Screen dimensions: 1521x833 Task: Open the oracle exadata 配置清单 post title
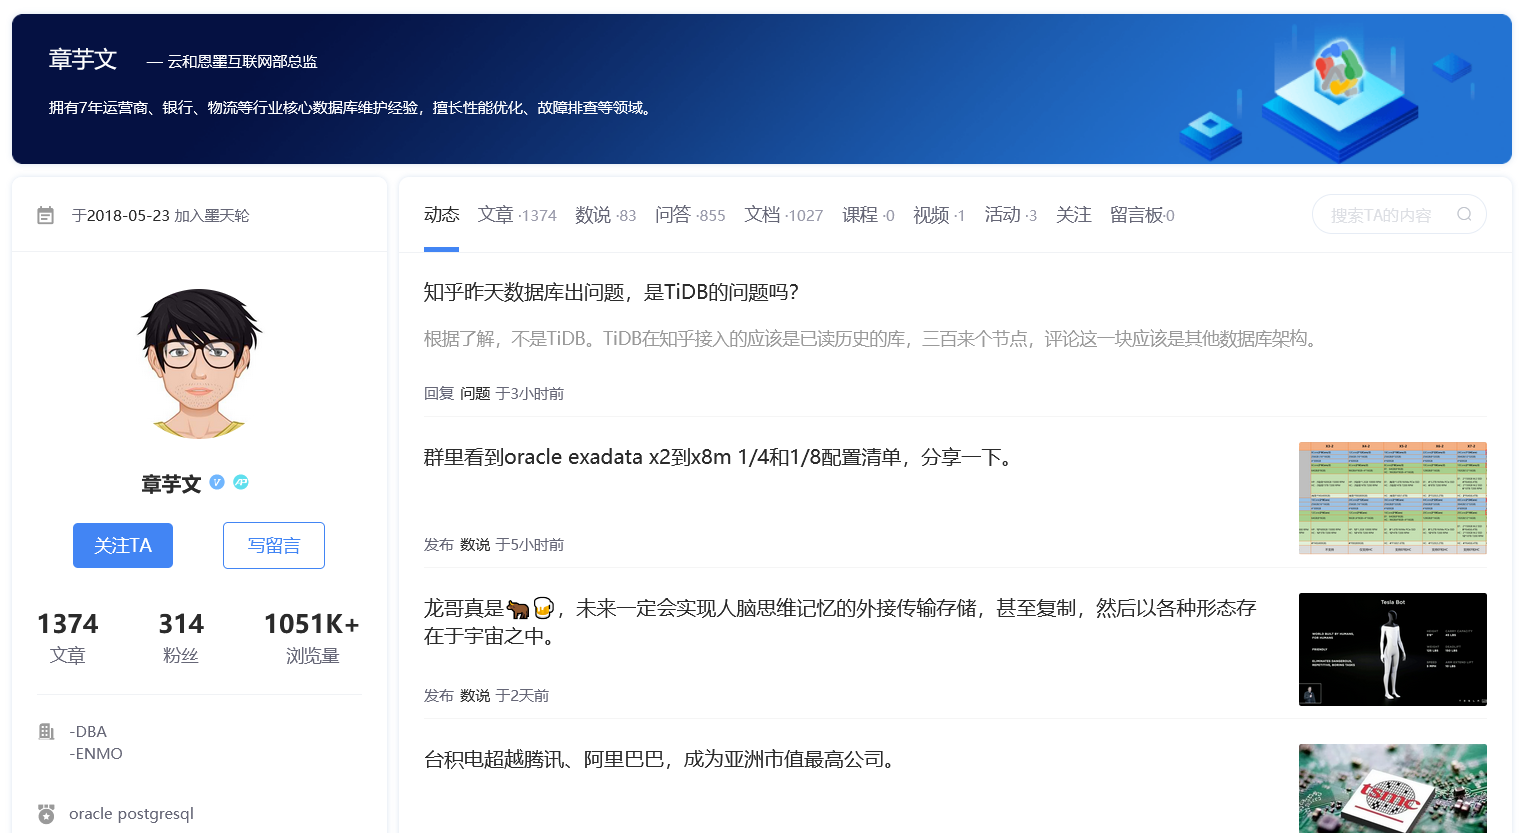point(720,457)
